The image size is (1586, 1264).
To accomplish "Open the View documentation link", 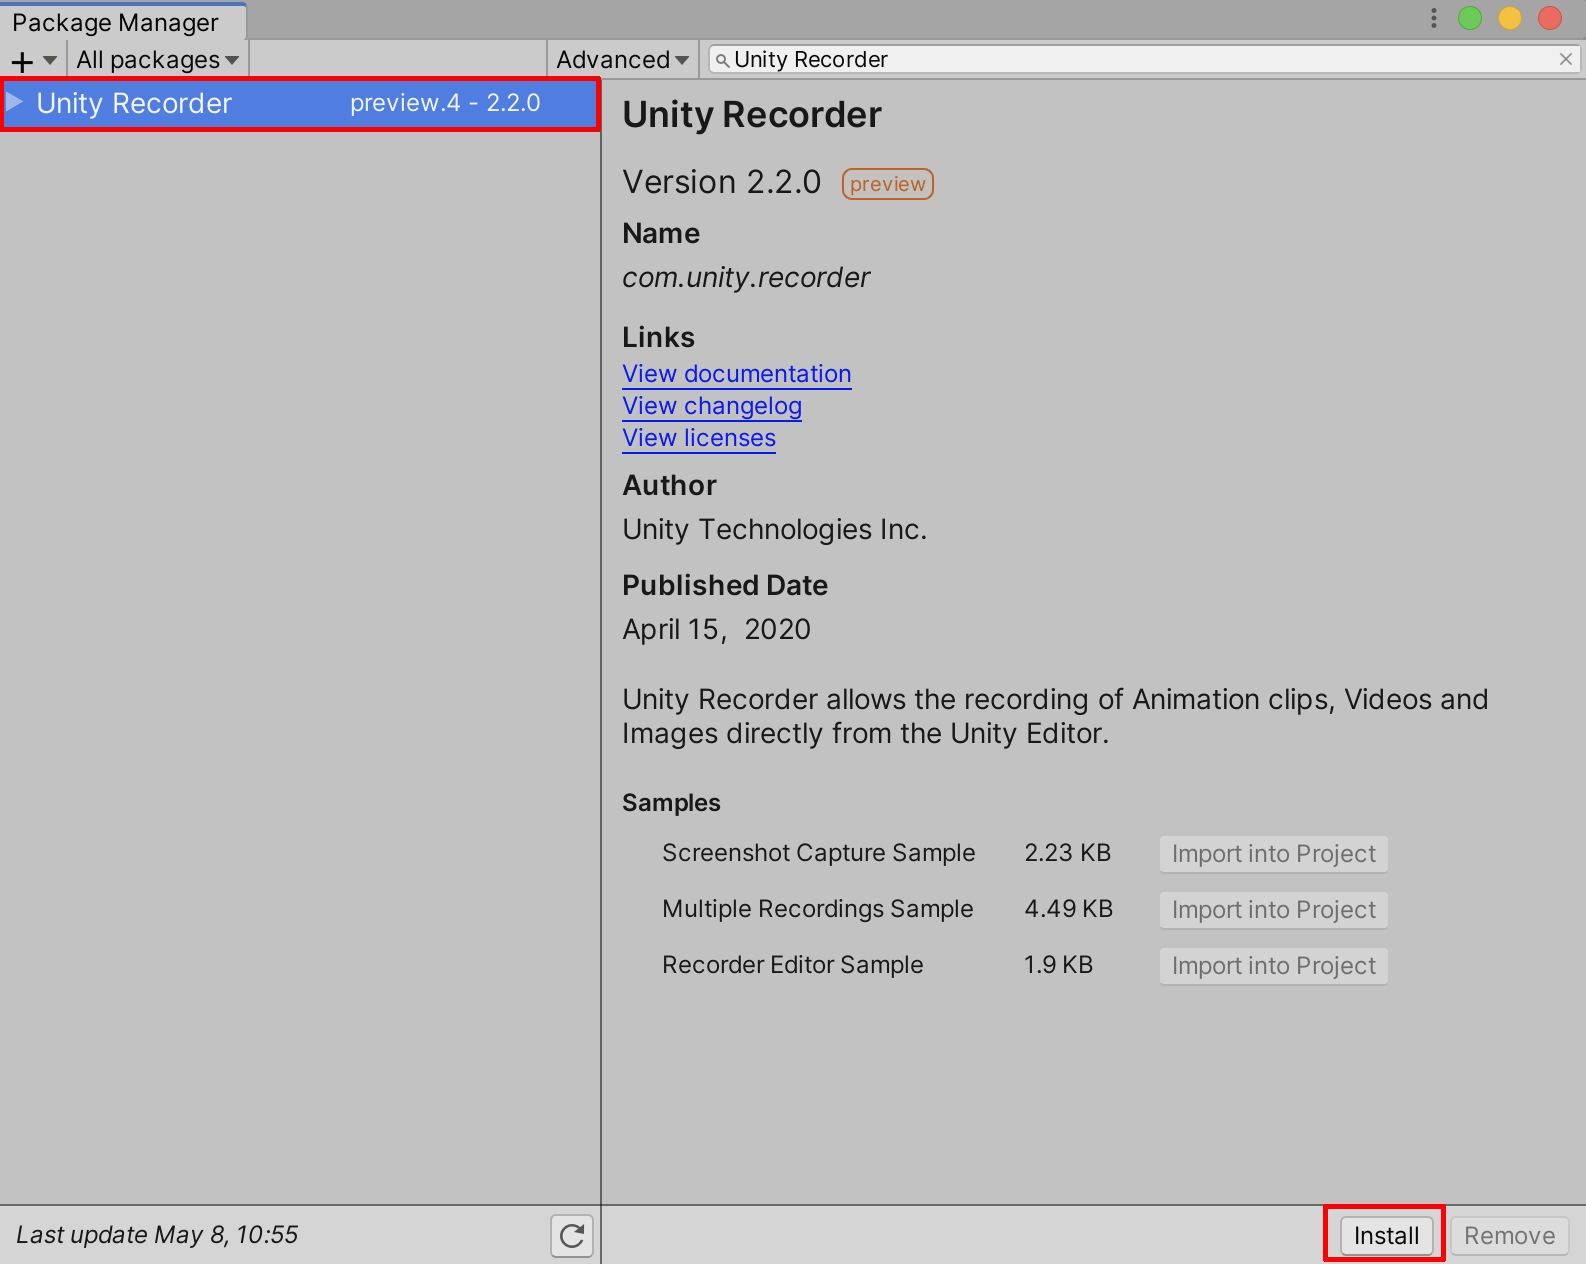I will click(x=737, y=374).
